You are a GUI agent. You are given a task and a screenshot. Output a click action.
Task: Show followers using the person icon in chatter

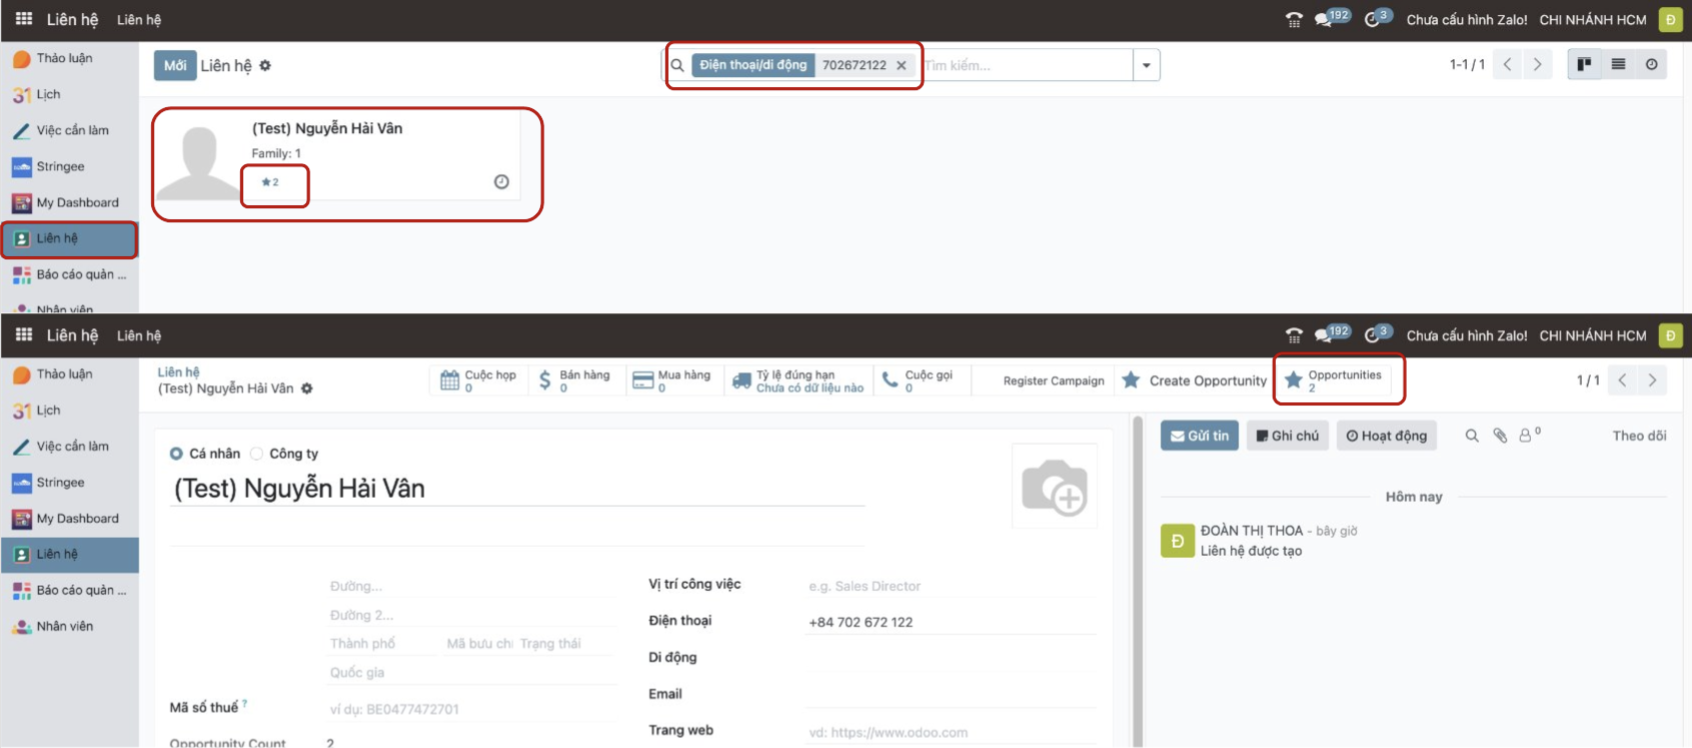point(1529,435)
